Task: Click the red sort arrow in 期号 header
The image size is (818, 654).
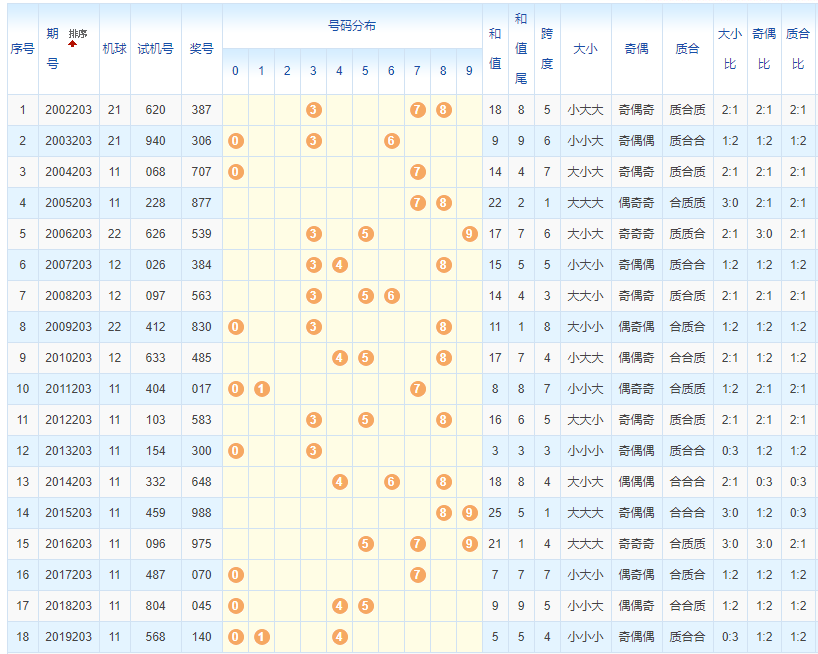Action: [72, 45]
